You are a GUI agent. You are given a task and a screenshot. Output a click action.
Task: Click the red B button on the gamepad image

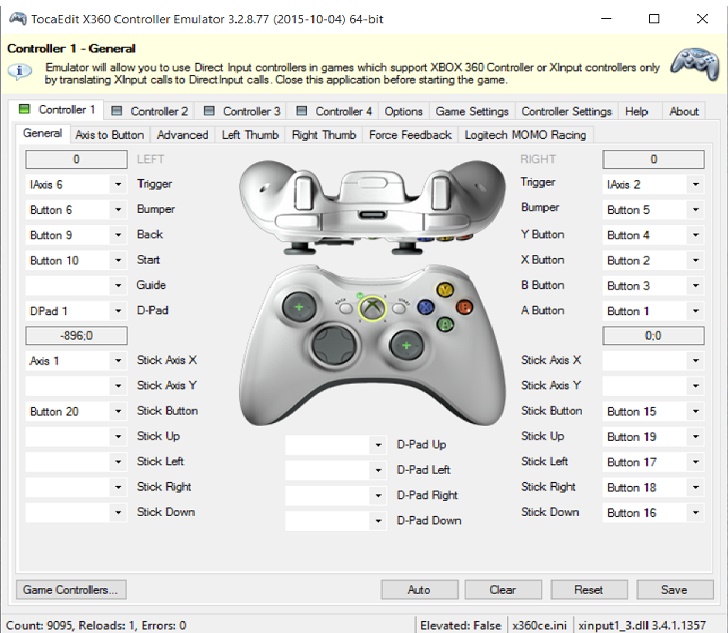[x=464, y=307]
